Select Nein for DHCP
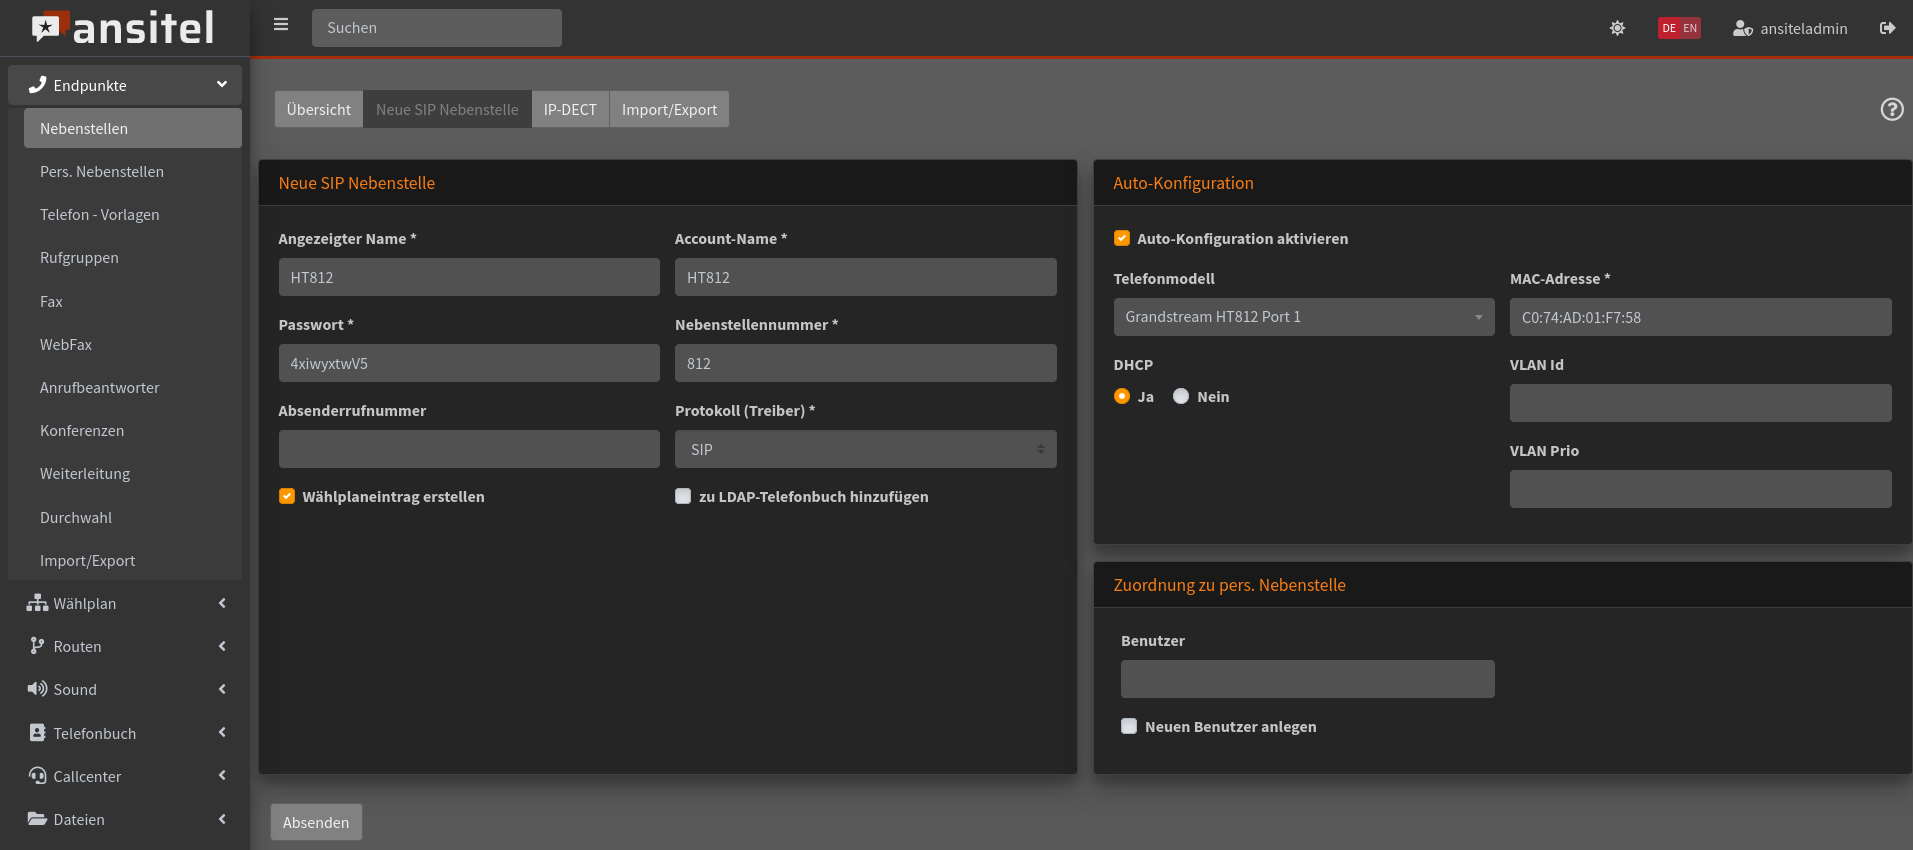 (1181, 396)
